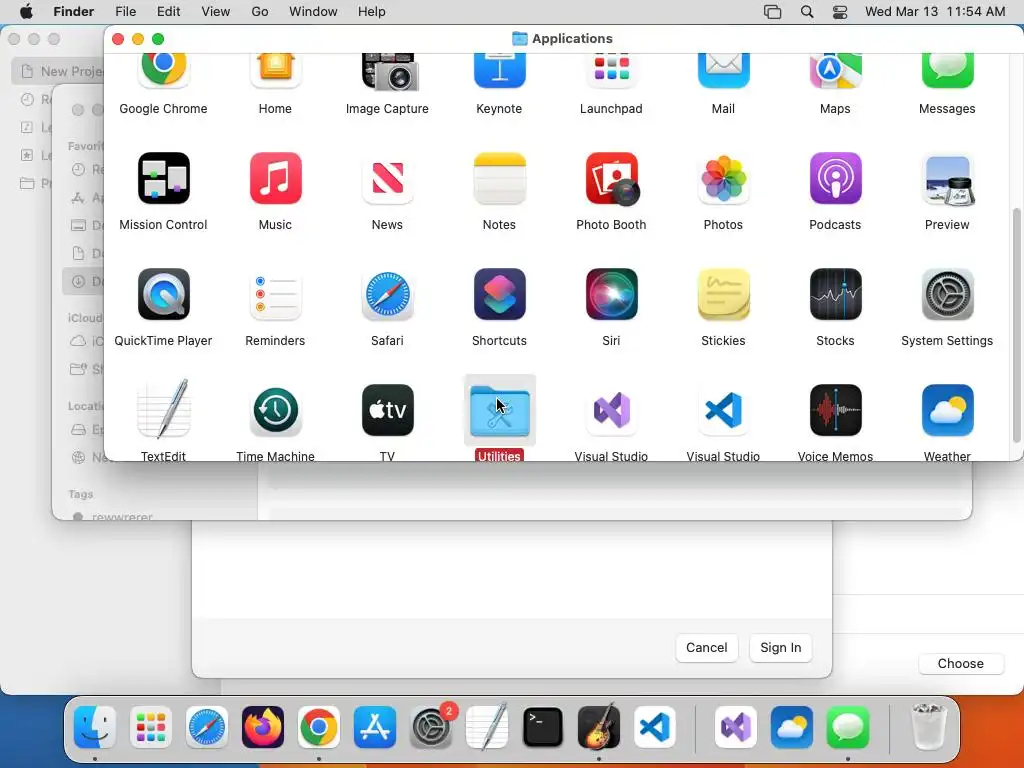Select the Reminders app icon
Screen dimensions: 1024x768
(275, 295)
